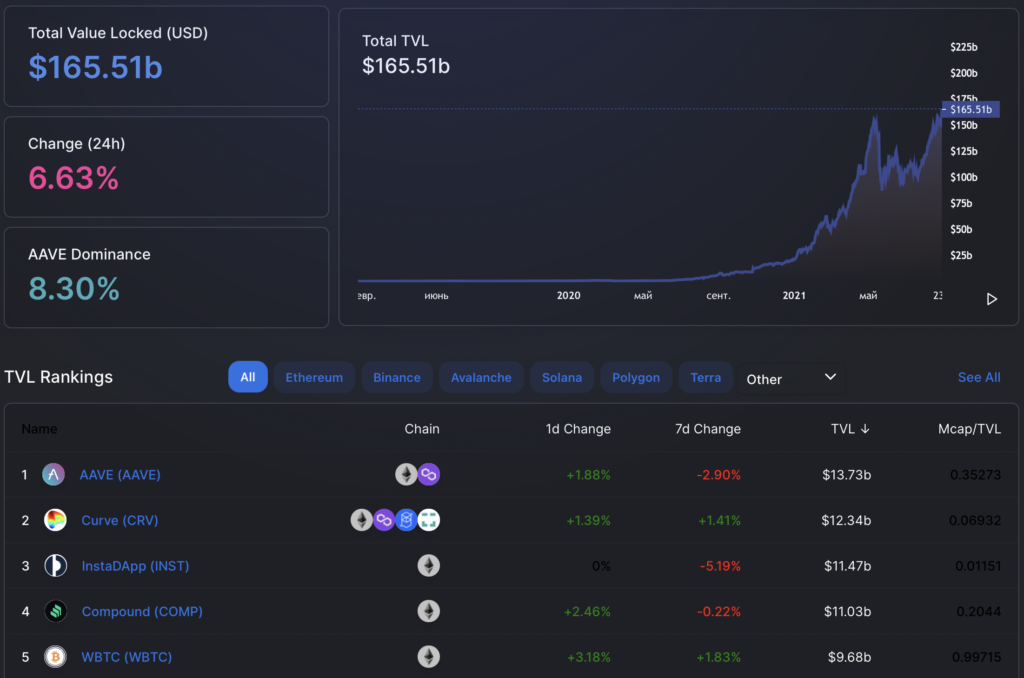Screen dimensions: 1024x678
Task: Switch to the All chains tab
Action: tap(248, 377)
